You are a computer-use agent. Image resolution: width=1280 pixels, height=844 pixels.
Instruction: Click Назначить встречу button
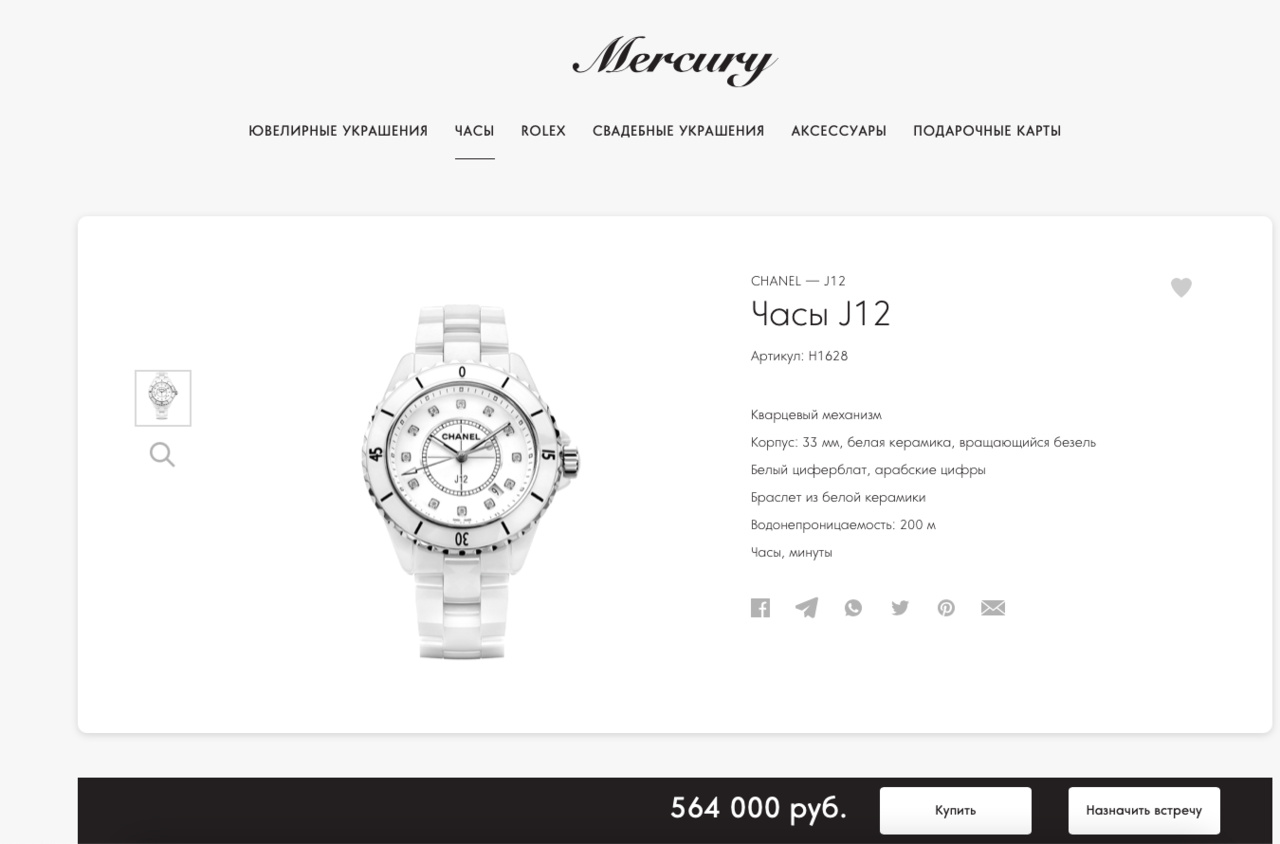click(x=1144, y=810)
